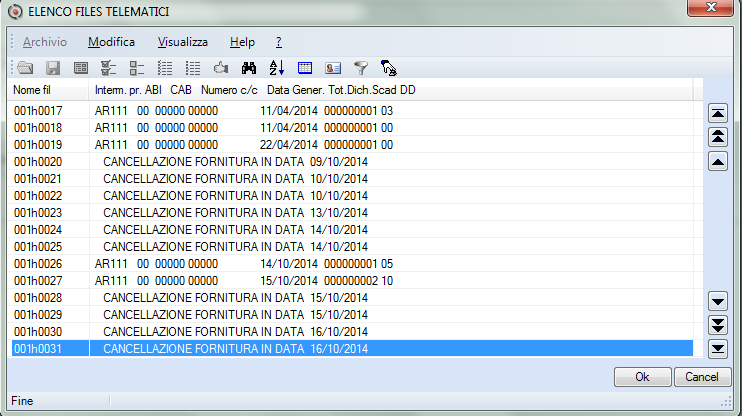The width and height of the screenshot is (742, 416).
Task: Select row 001h0028
Action: point(352,298)
